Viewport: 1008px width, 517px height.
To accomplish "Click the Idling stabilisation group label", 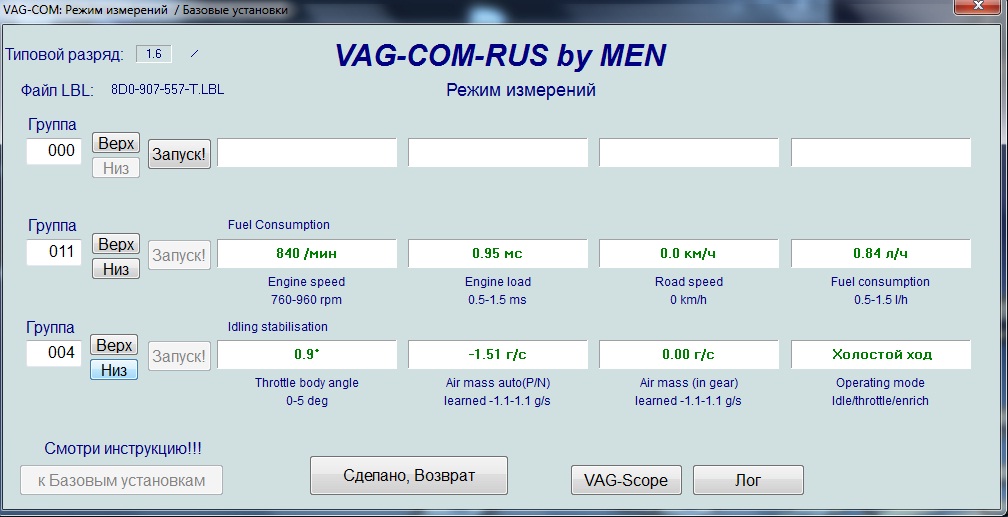I will point(278,327).
